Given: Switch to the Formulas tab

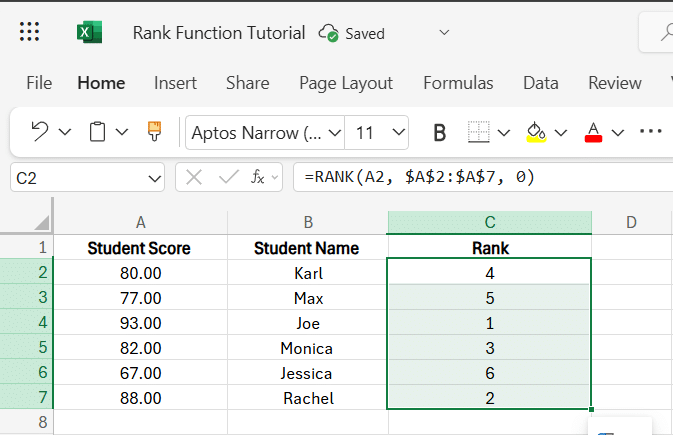Looking at the screenshot, I should point(458,83).
